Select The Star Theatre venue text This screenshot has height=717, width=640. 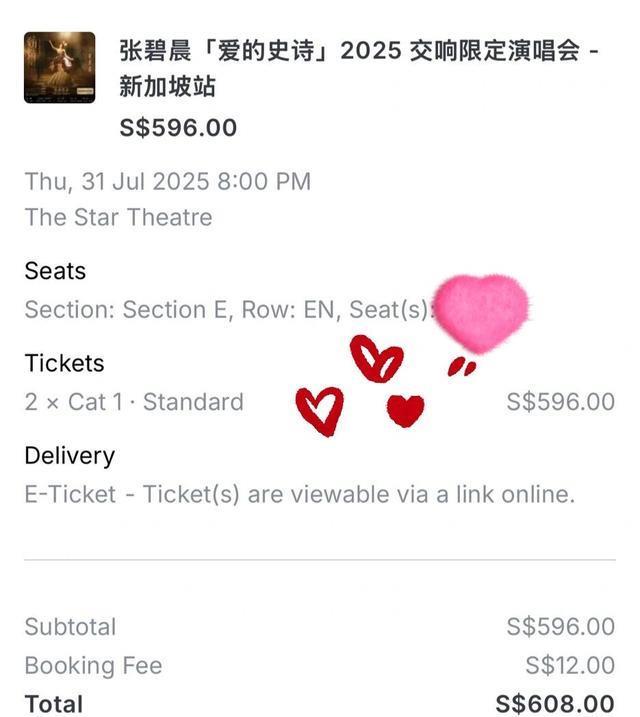click(x=118, y=217)
